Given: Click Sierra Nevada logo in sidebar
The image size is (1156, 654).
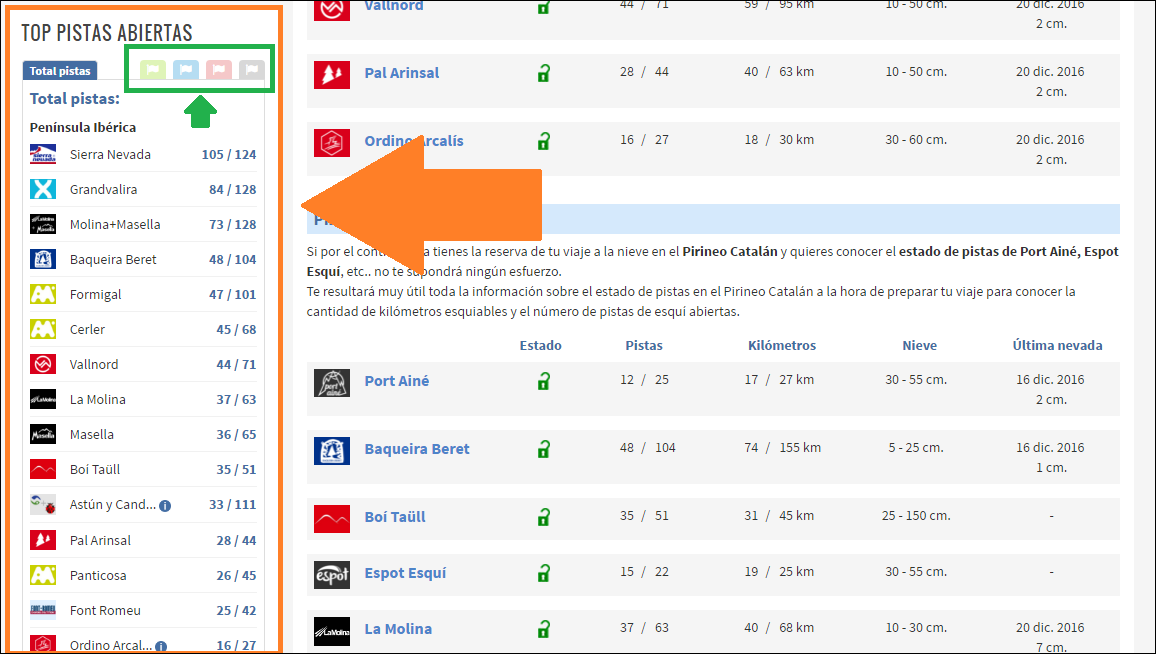Looking at the screenshot, I should click(43, 154).
